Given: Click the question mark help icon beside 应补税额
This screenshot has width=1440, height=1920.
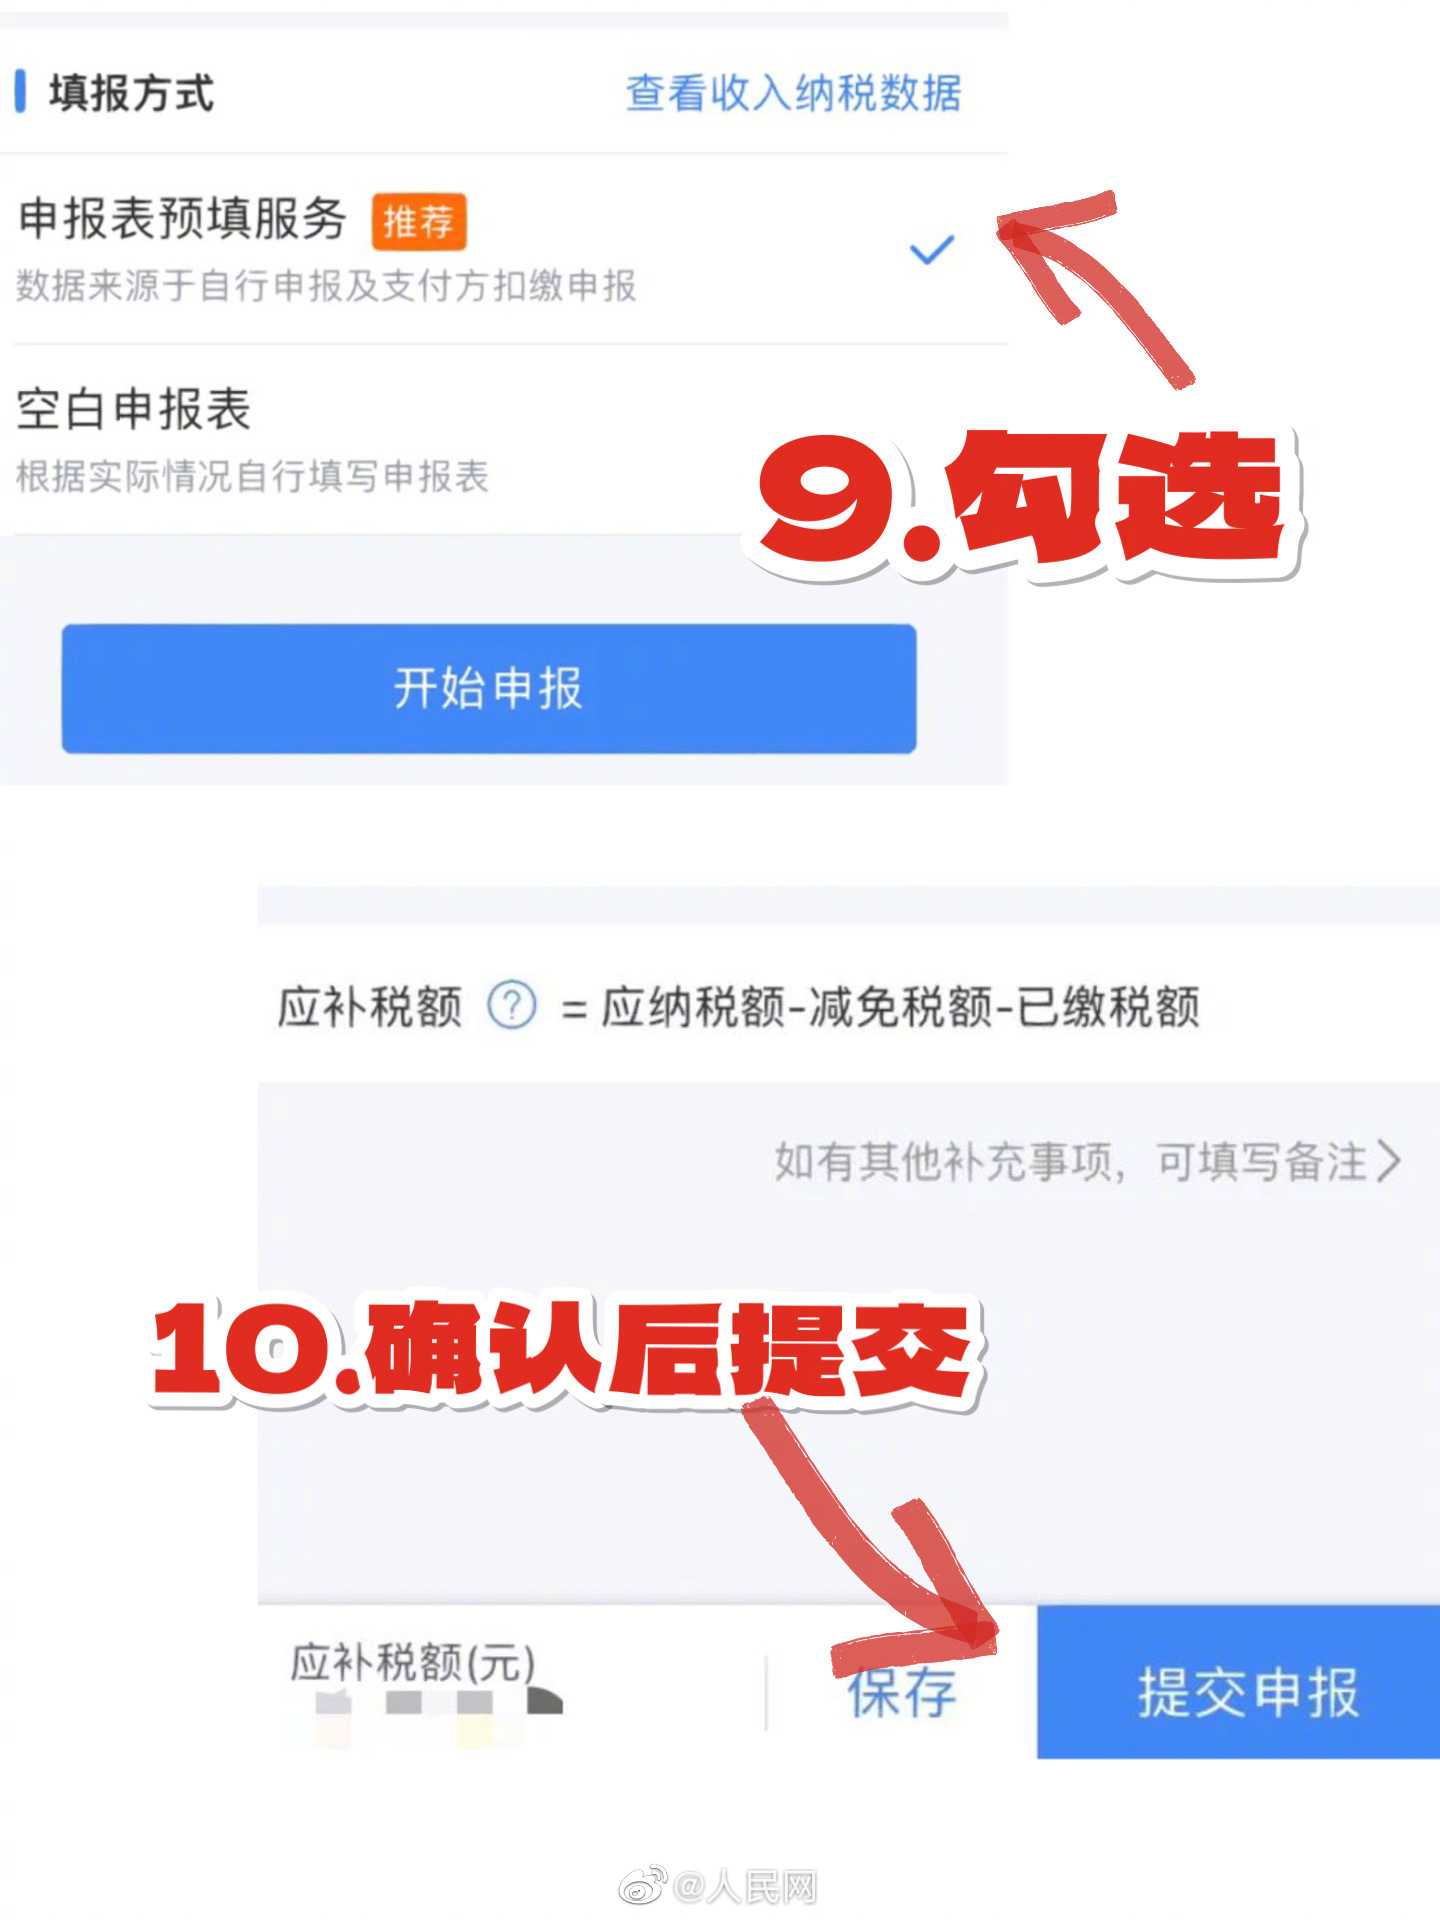Looking at the screenshot, I should pyautogui.click(x=511, y=1005).
